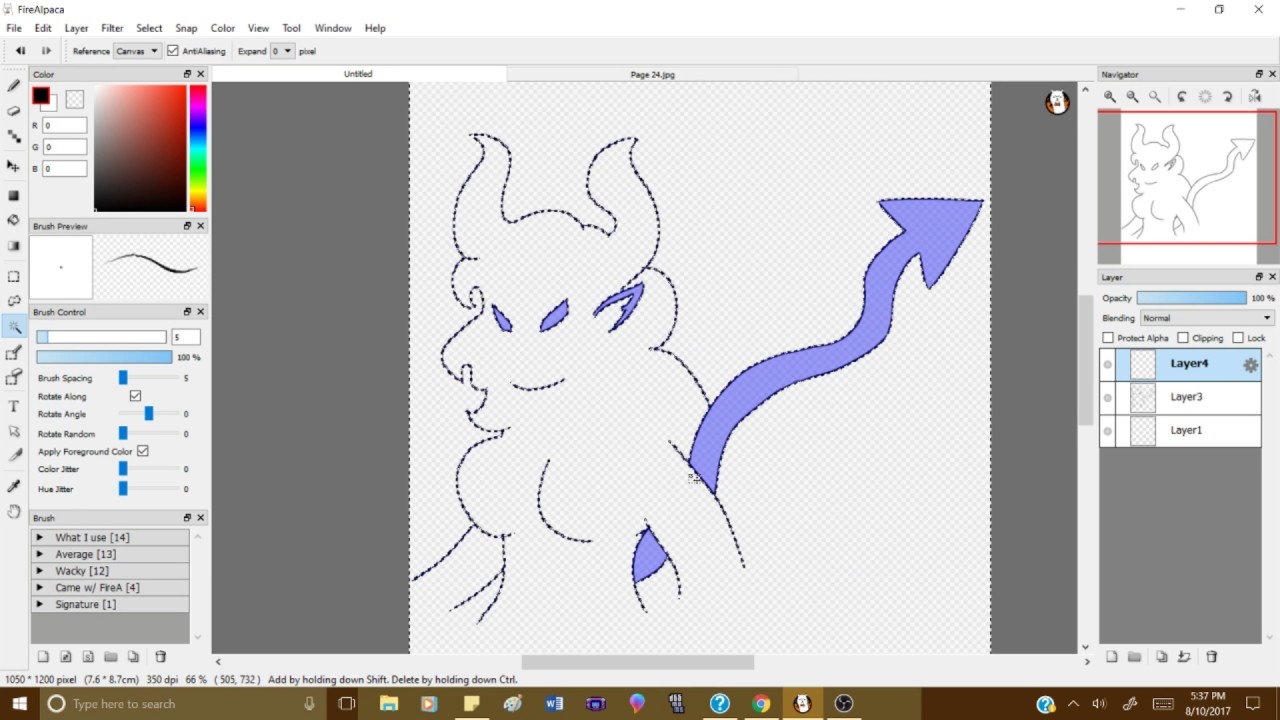Open the Layer menu

77,28
